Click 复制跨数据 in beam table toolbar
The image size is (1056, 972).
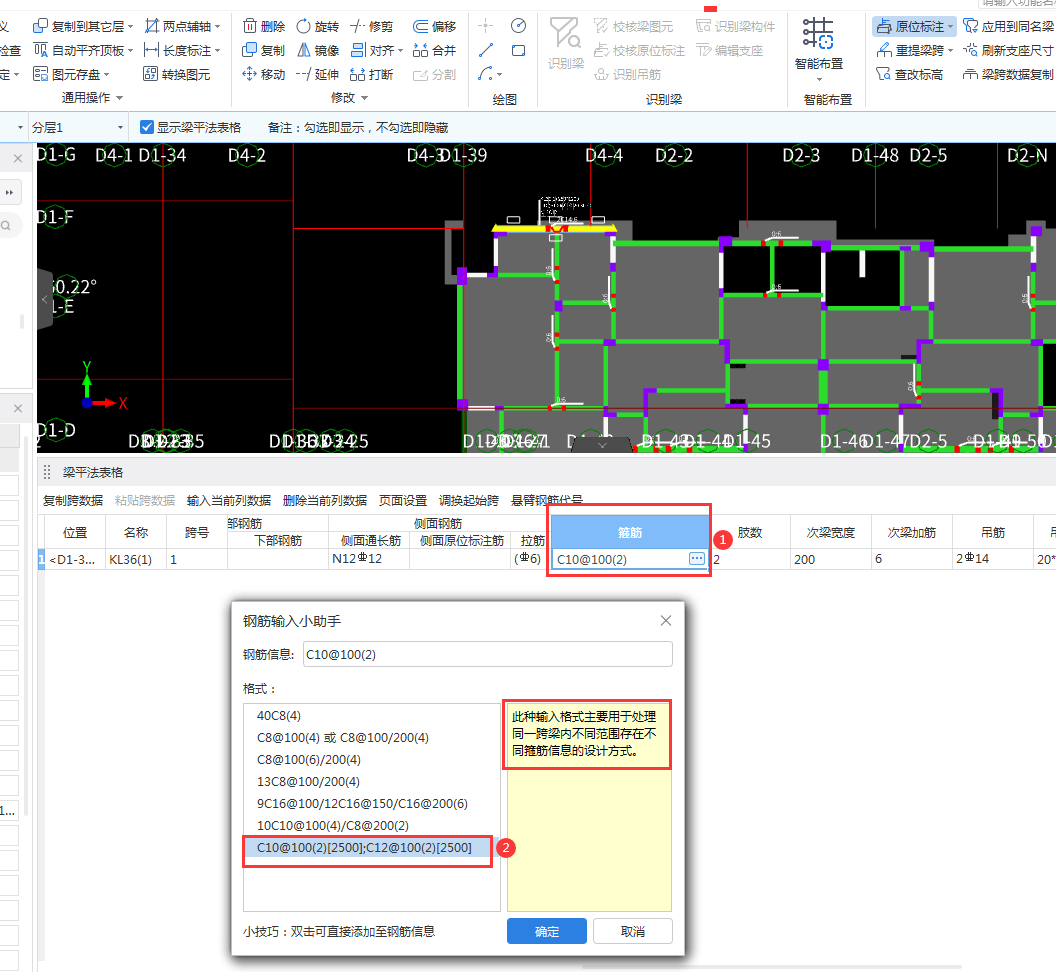[73, 500]
